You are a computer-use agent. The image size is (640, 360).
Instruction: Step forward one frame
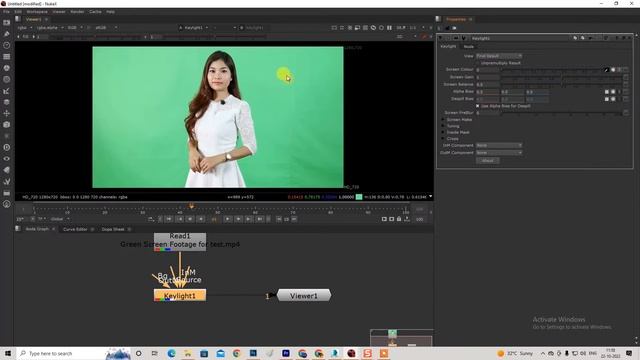pos(238,219)
